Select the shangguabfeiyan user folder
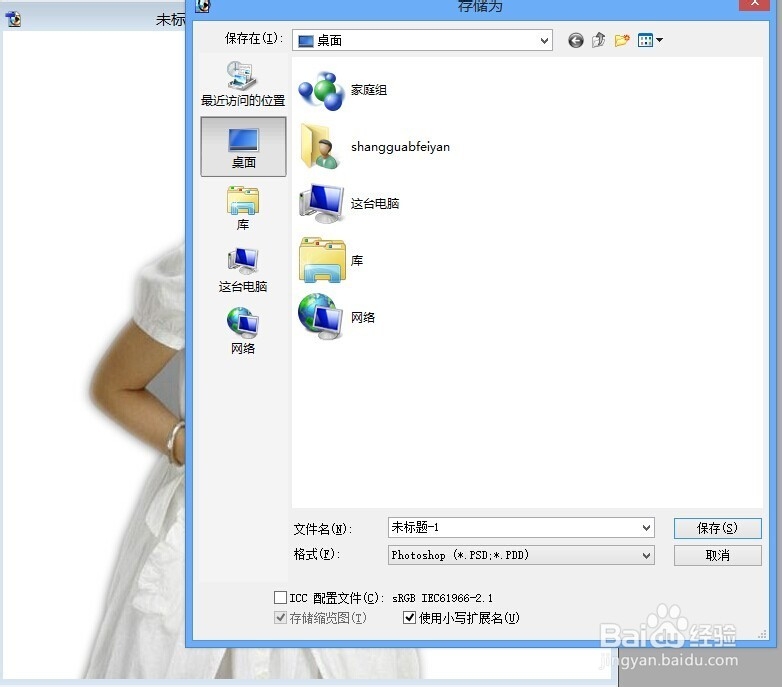 pos(375,147)
